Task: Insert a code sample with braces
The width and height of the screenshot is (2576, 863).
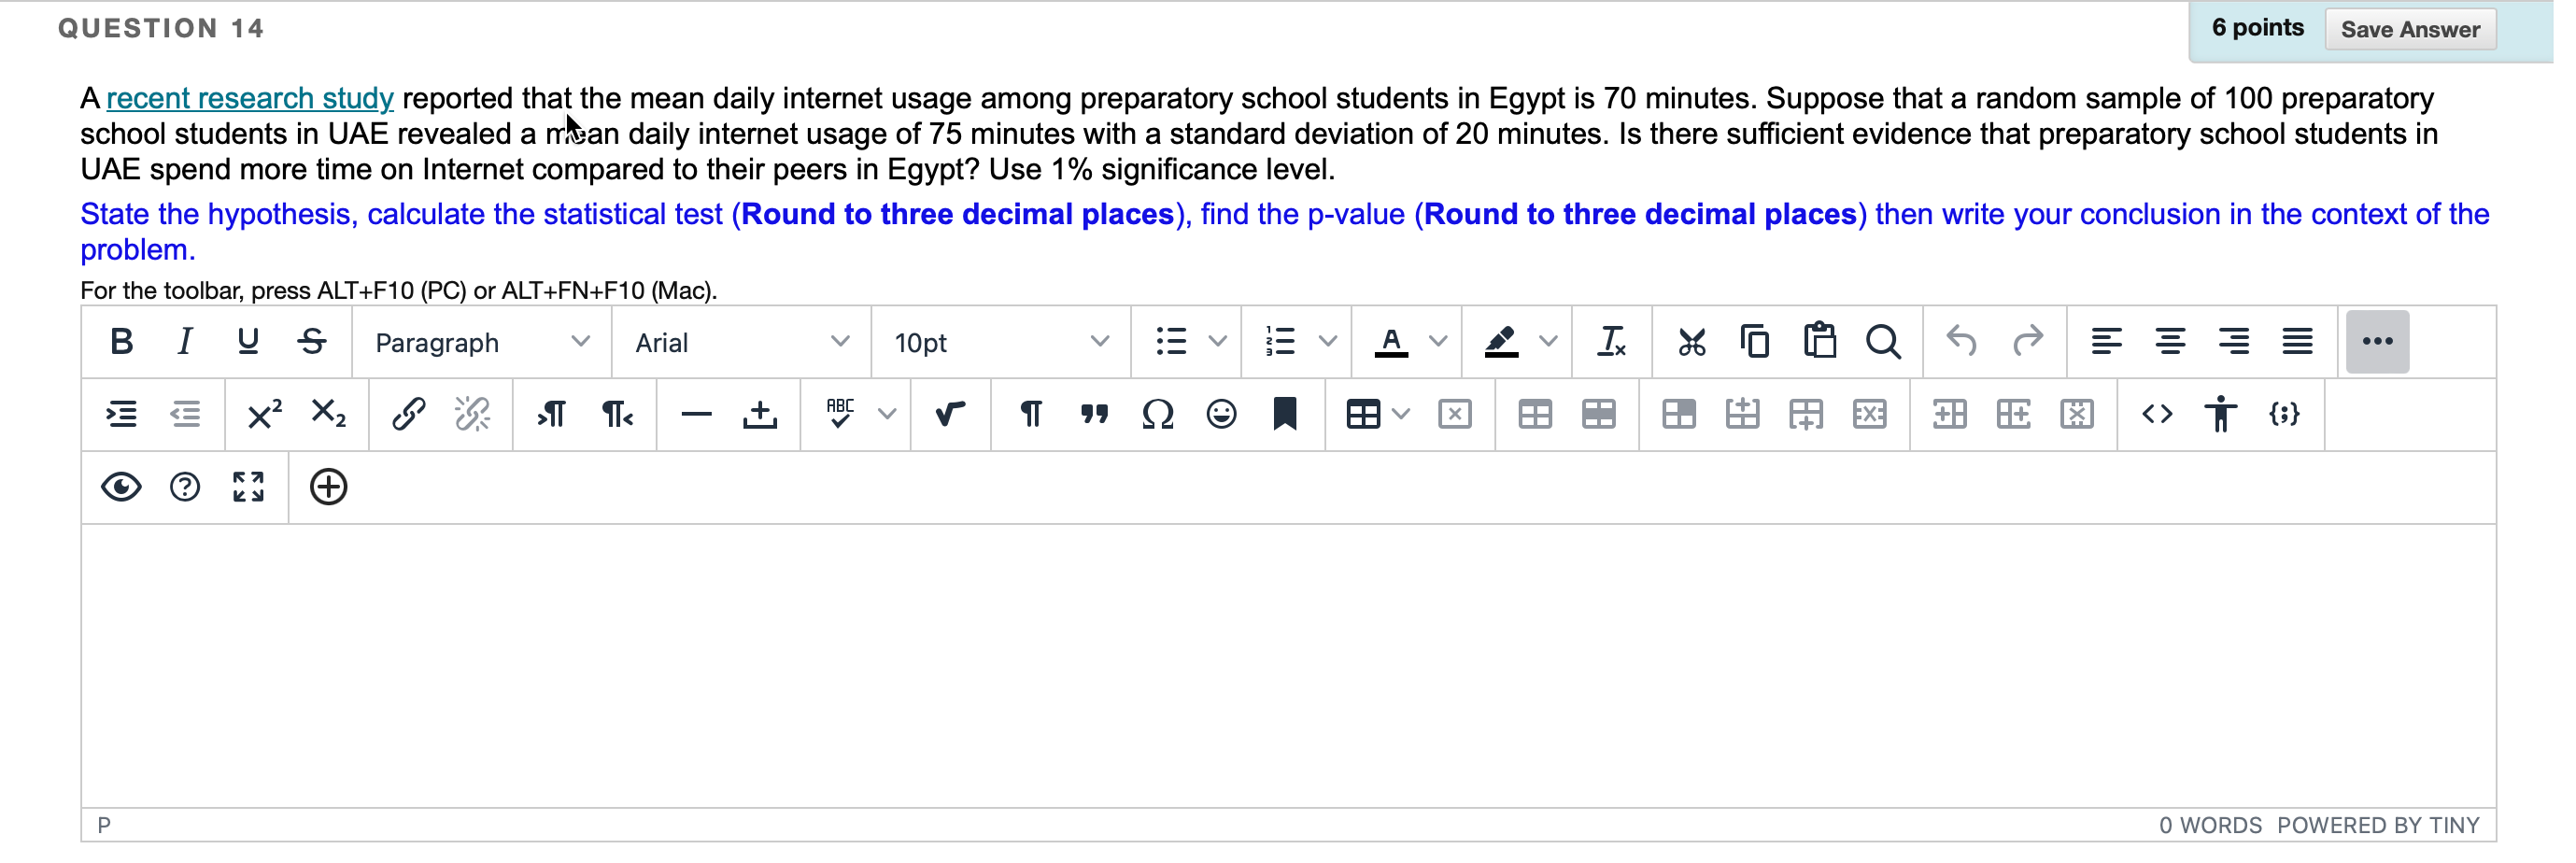Action: (x=2285, y=414)
